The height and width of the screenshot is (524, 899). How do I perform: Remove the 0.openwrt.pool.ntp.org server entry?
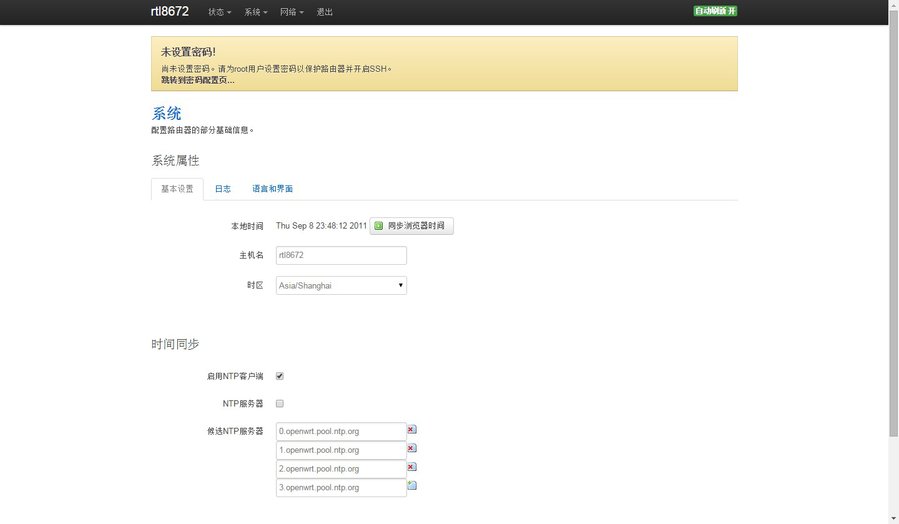point(412,429)
